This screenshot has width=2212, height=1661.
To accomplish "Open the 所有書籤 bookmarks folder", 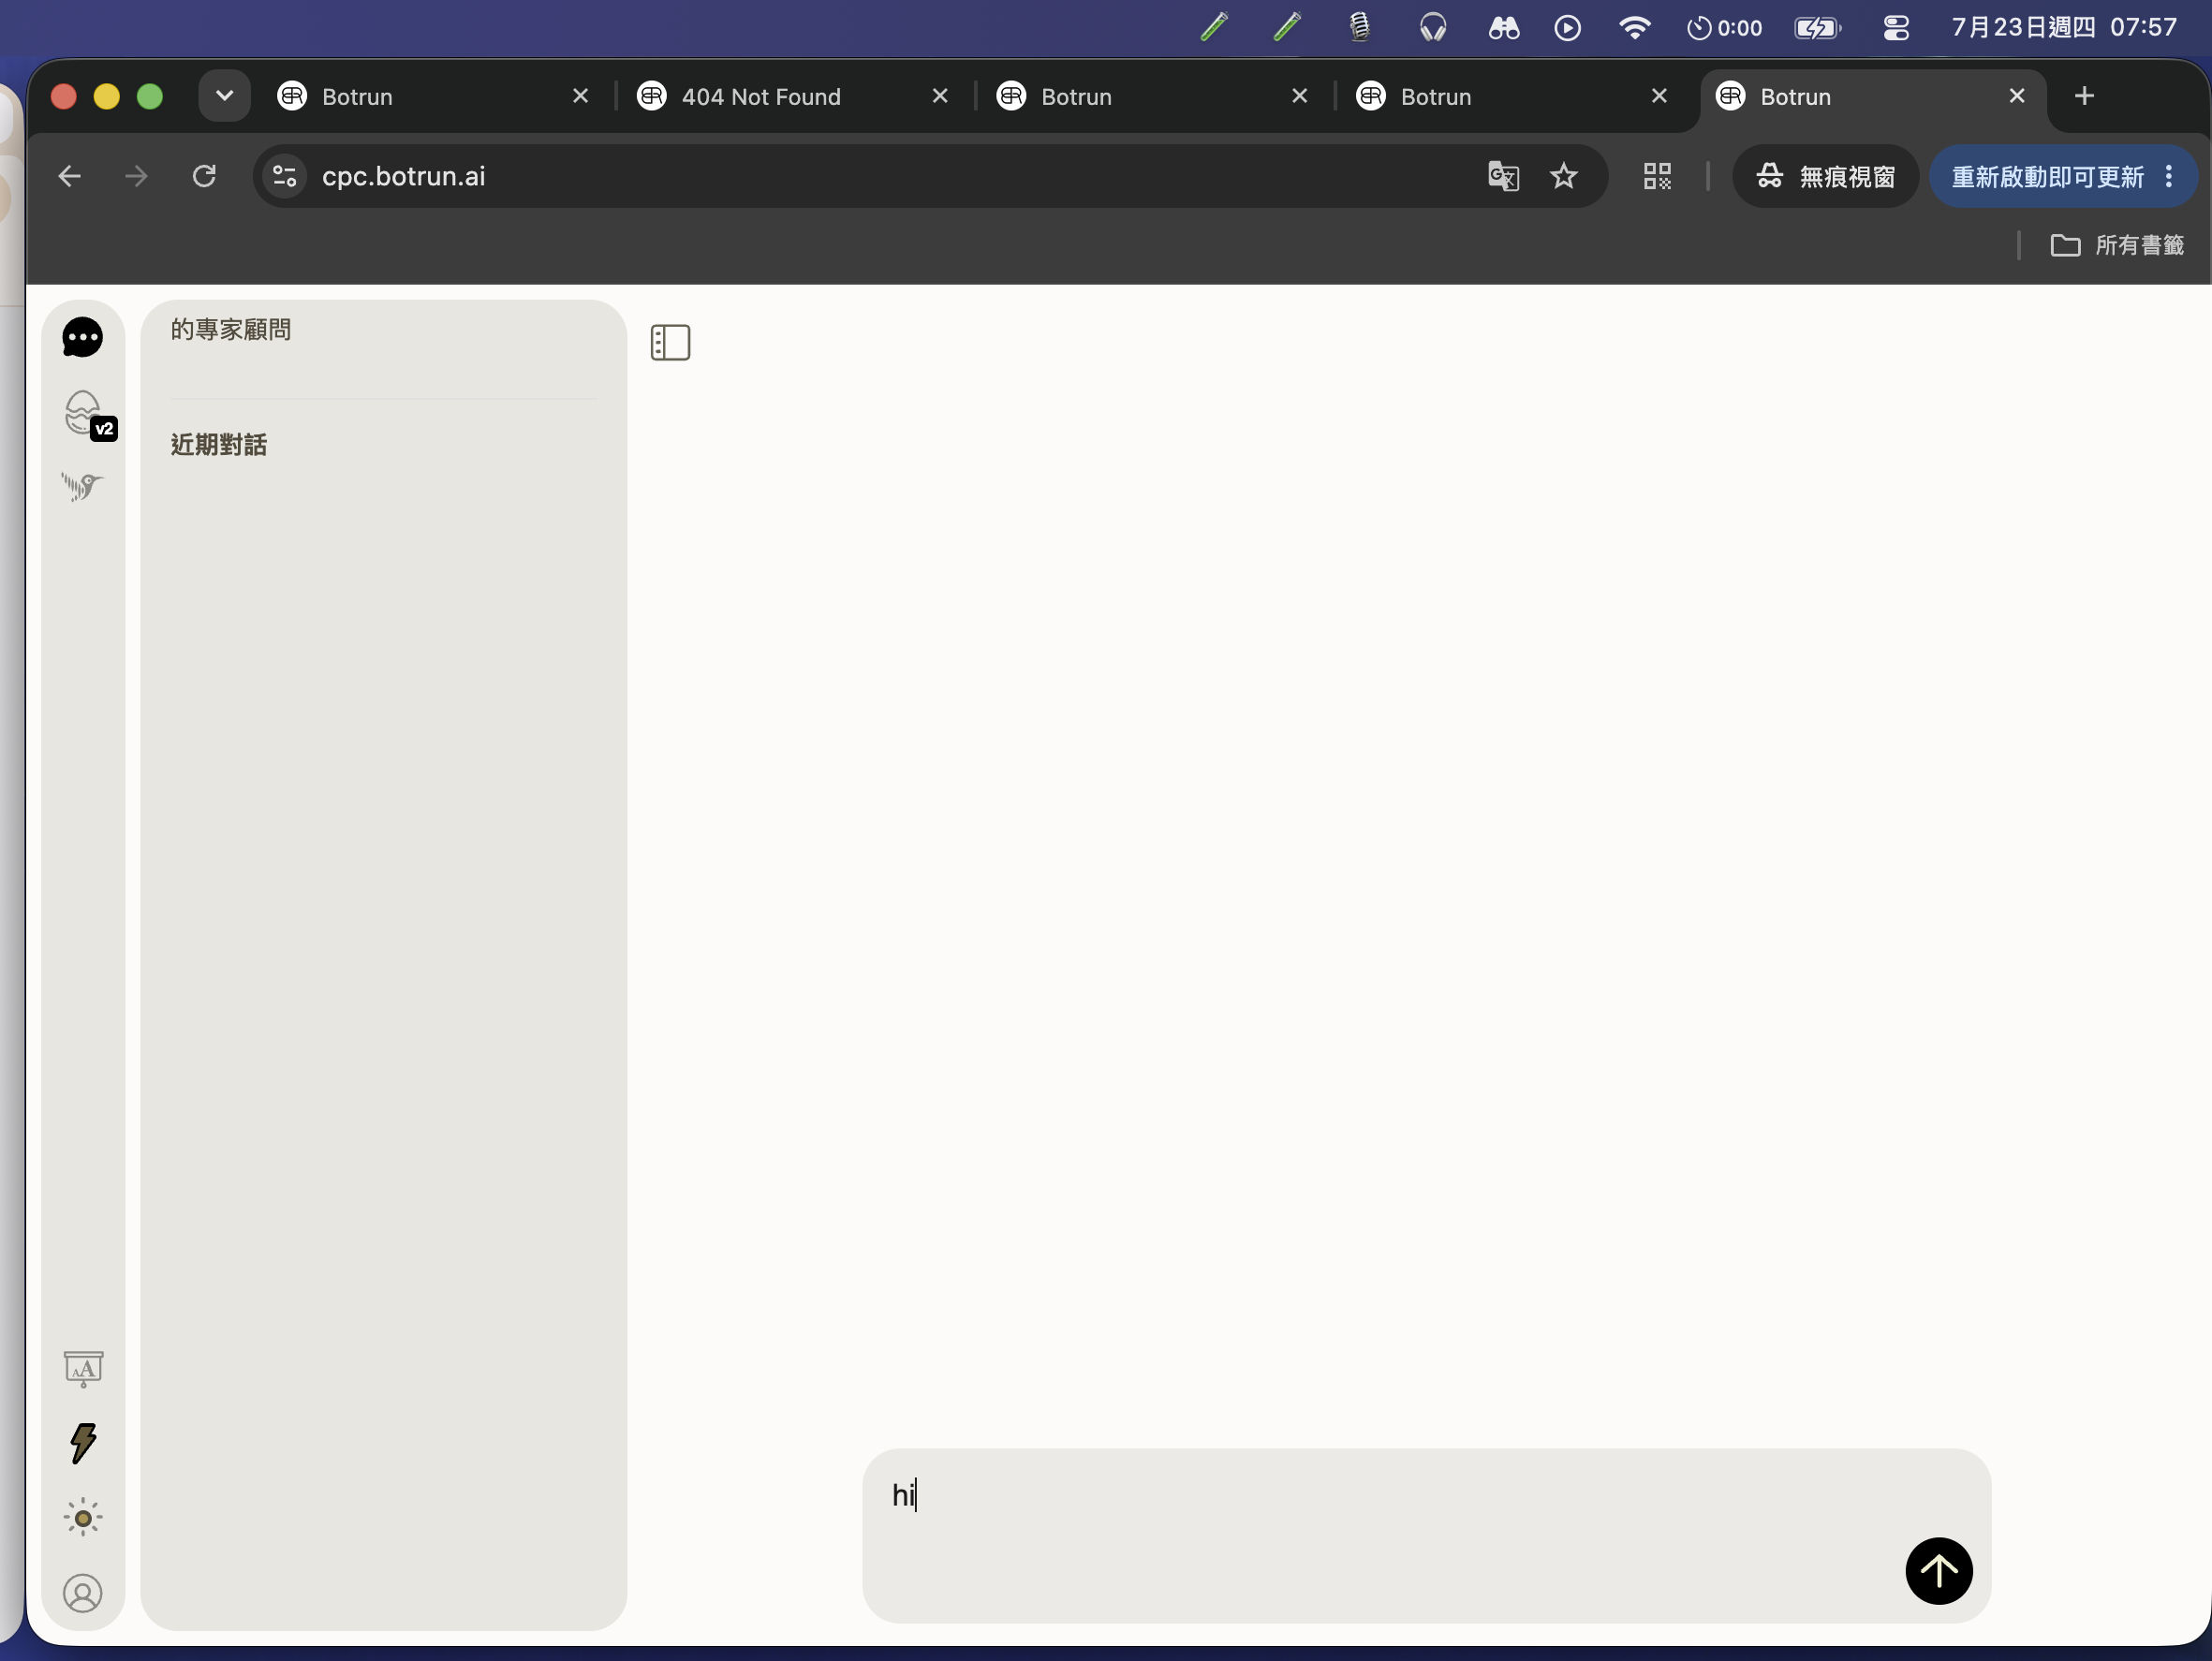I will 2117,245.
